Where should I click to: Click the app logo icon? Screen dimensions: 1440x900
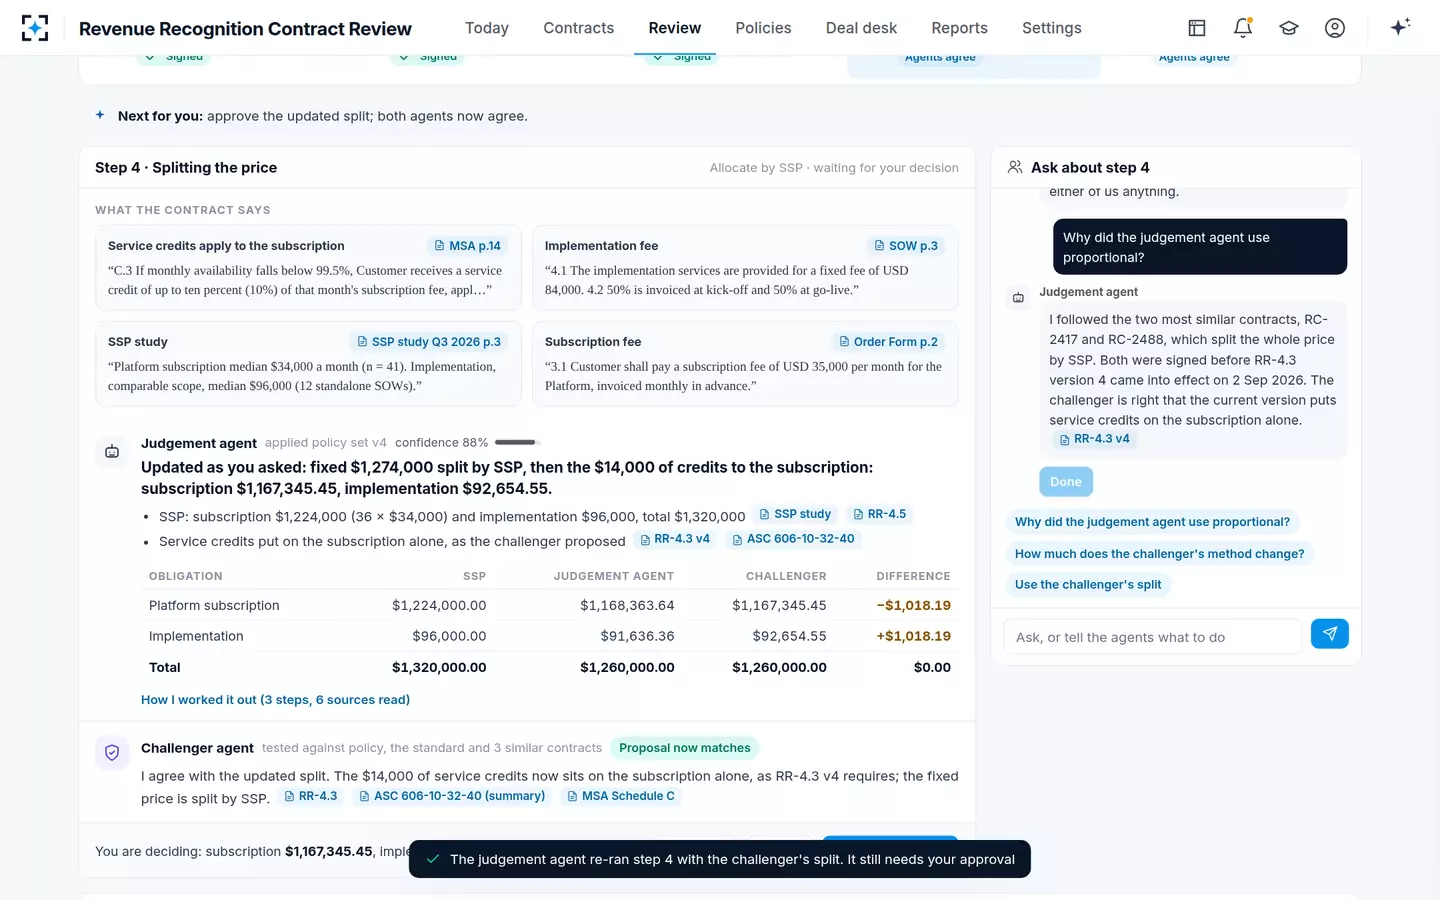[35, 28]
